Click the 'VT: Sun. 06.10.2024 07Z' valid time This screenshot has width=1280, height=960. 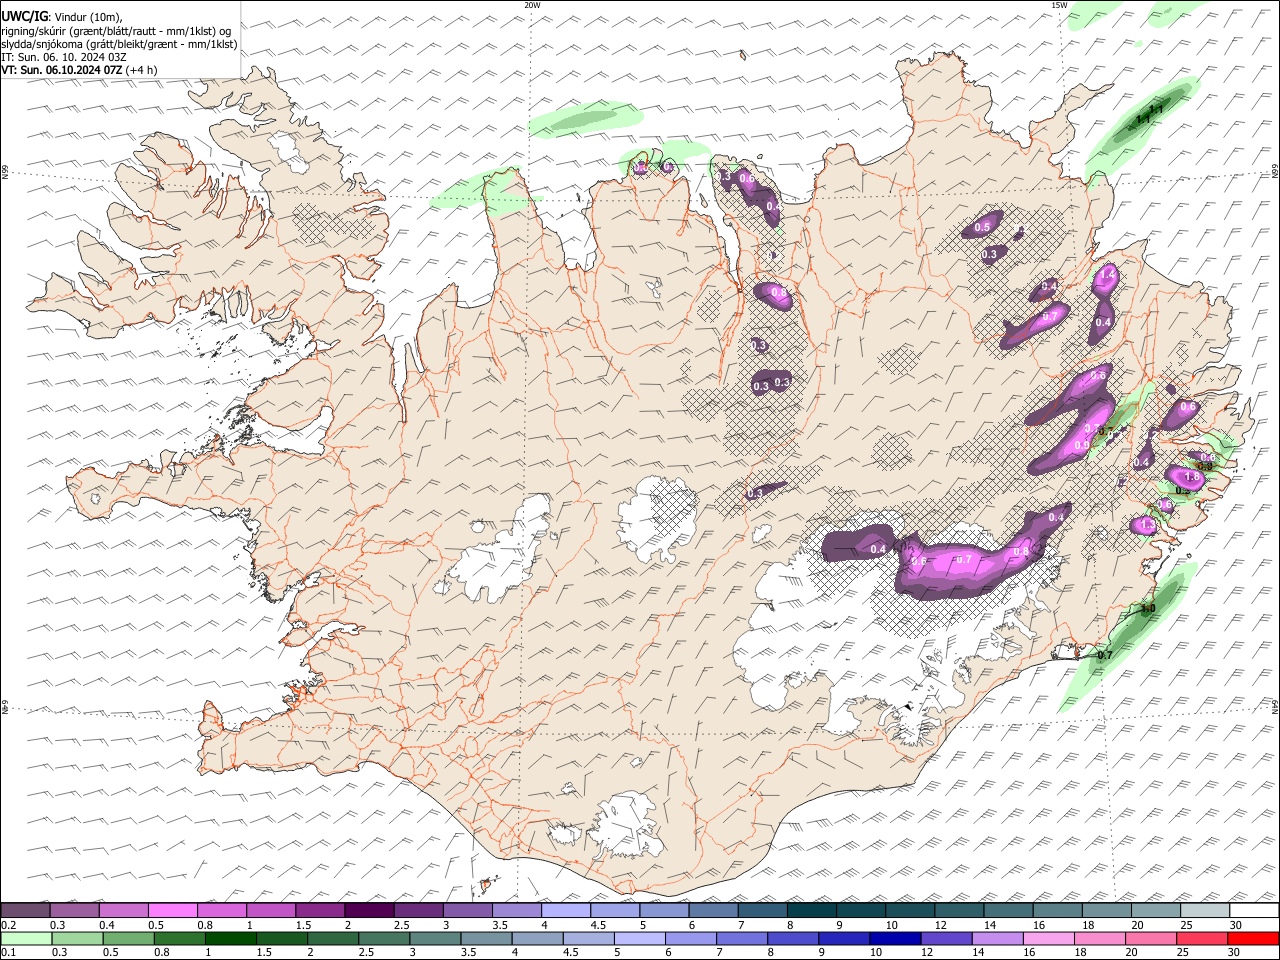[x=61, y=70]
